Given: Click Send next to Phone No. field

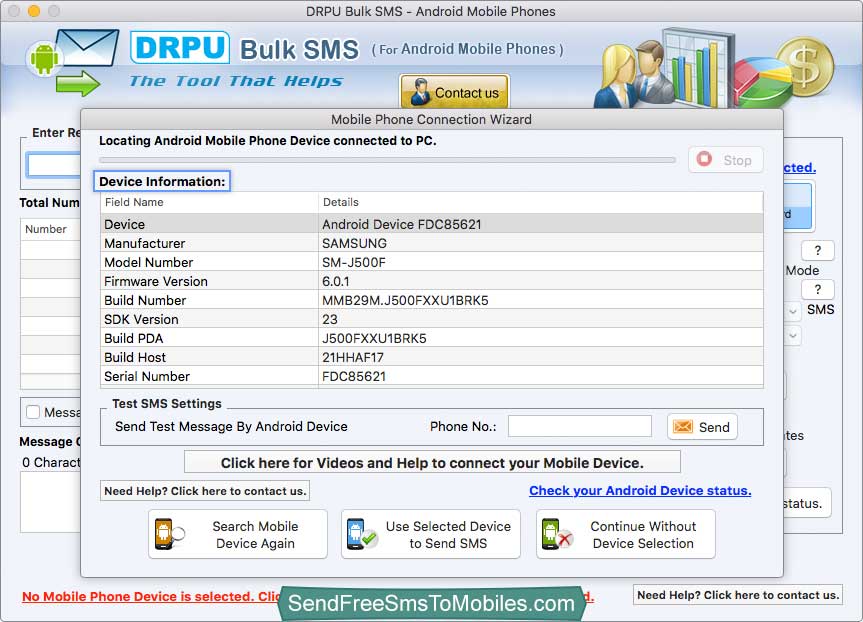Looking at the screenshot, I should [702, 427].
